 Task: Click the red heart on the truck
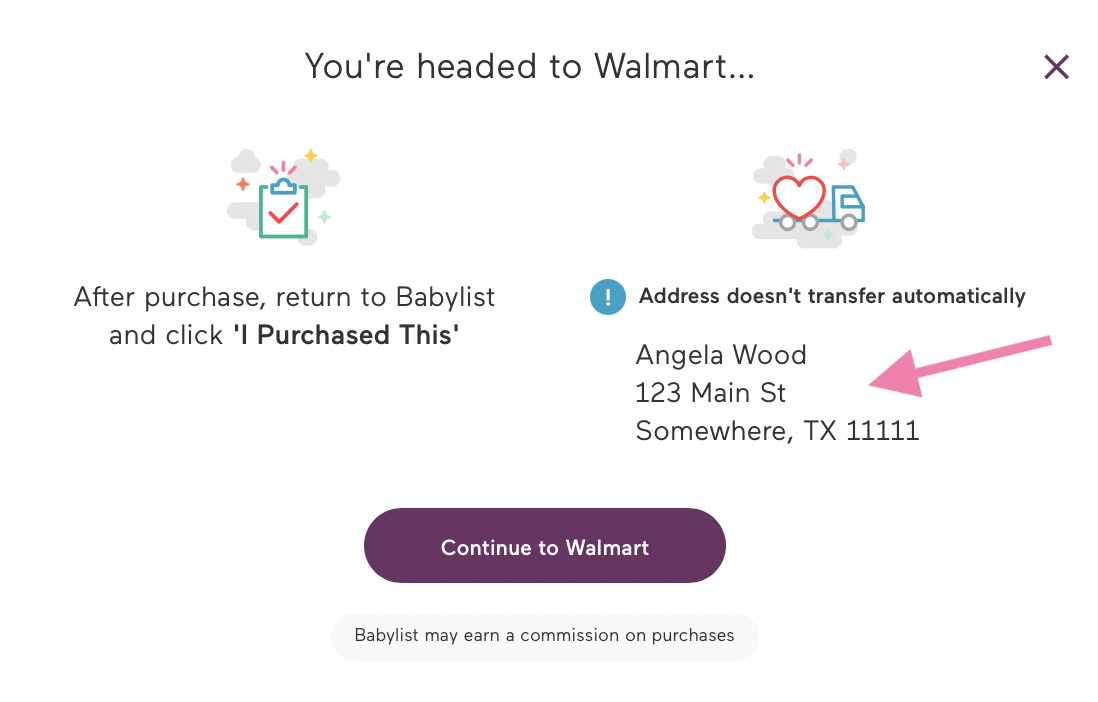click(799, 197)
